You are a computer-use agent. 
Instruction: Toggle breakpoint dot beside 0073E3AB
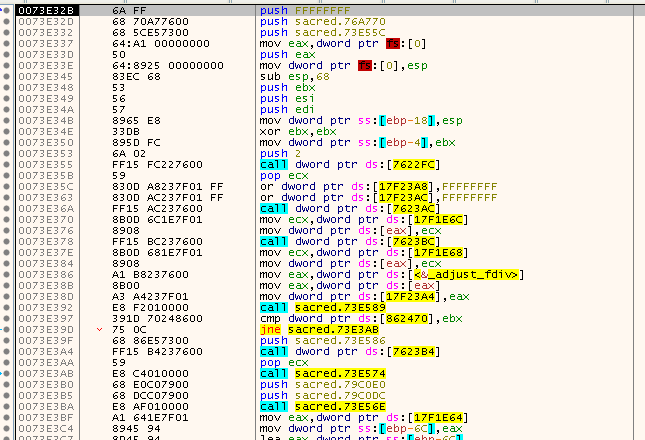pos(6,373)
